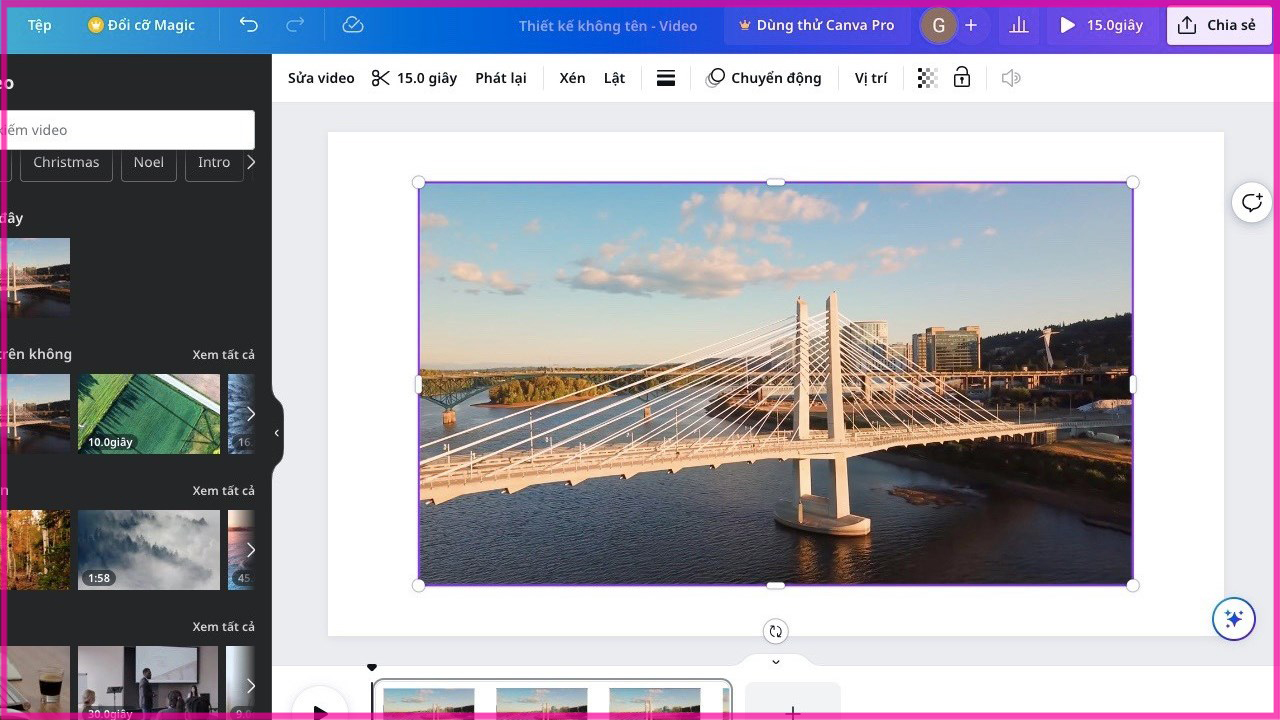Crop video using Xén

[x=572, y=78]
